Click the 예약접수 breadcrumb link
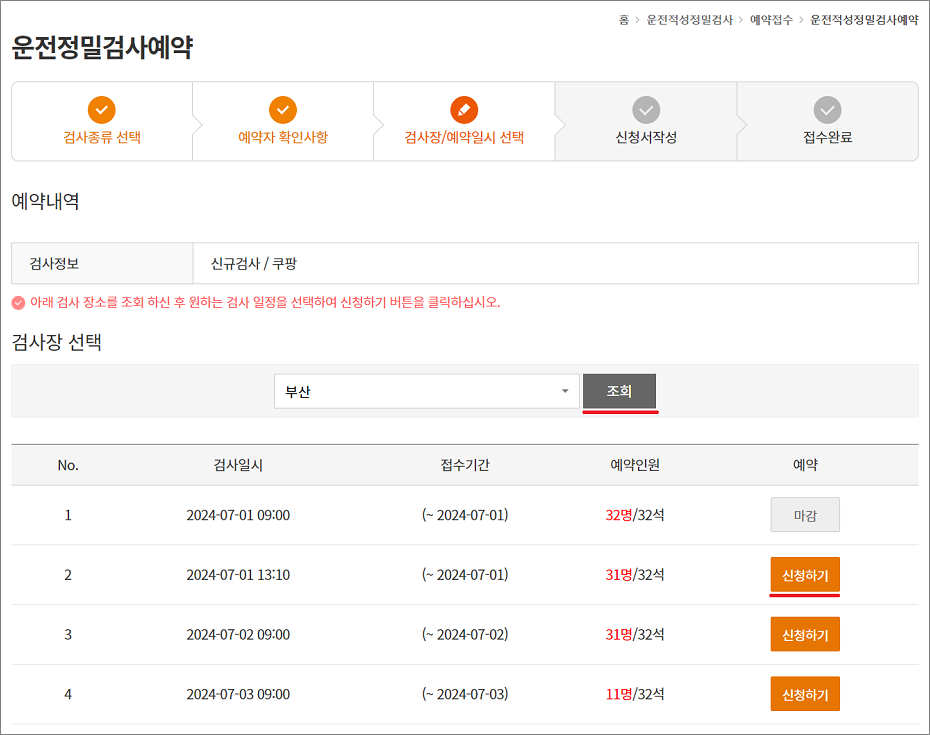 771,20
